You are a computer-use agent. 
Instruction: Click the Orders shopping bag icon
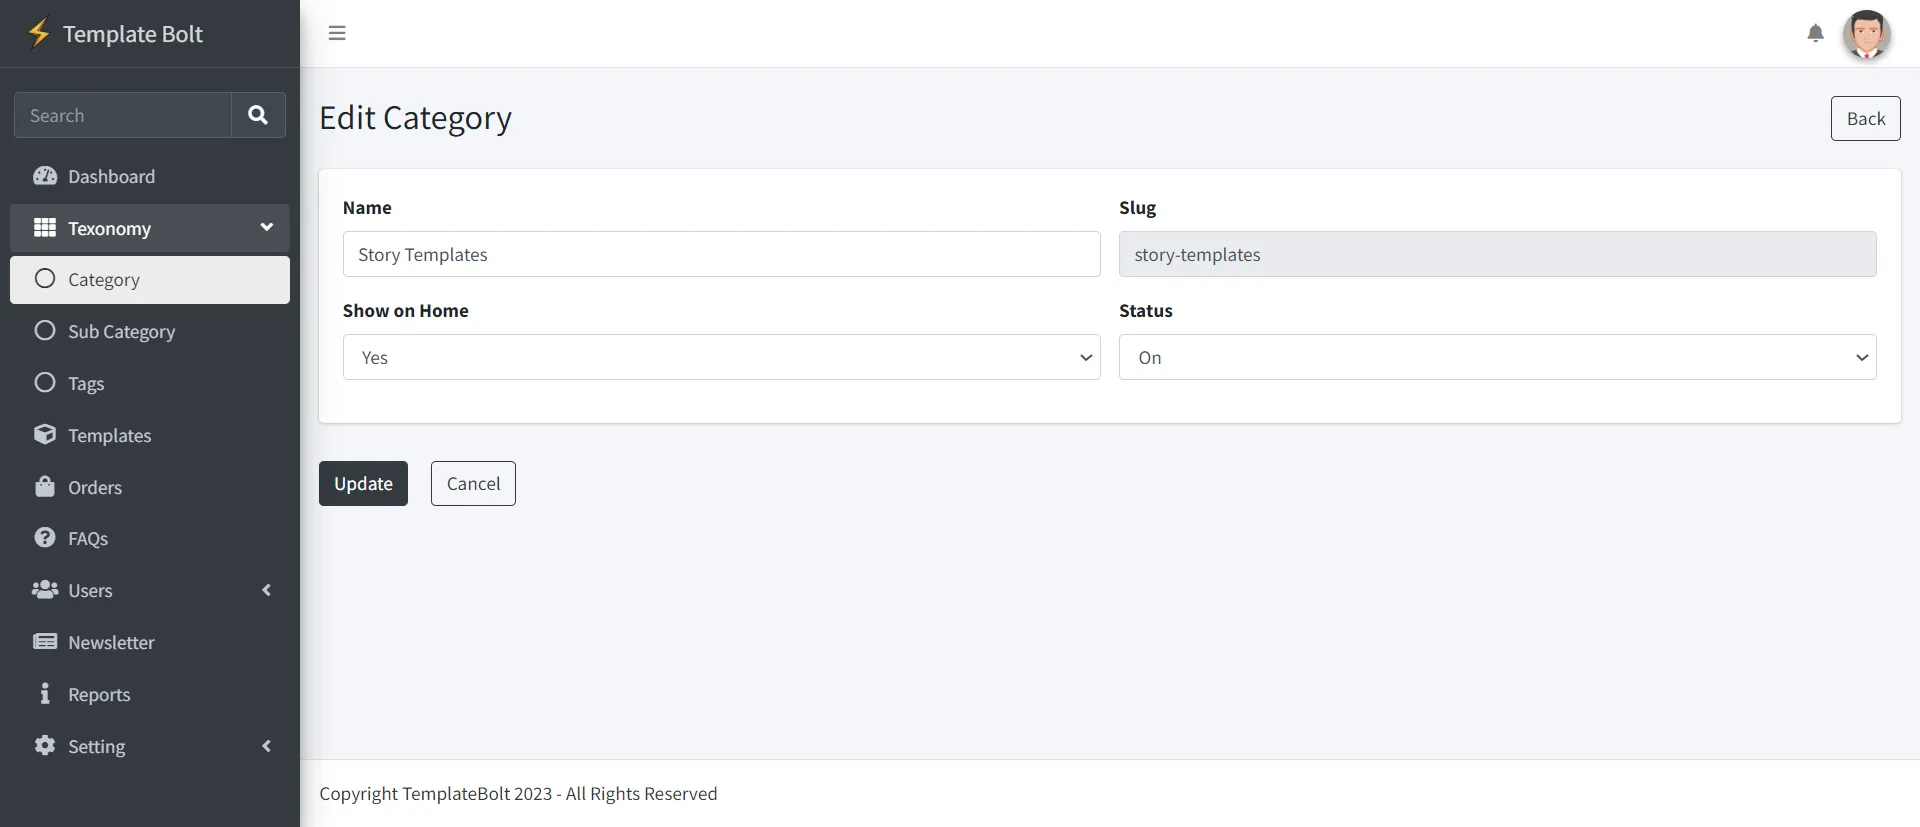click(x=44, y=487)
